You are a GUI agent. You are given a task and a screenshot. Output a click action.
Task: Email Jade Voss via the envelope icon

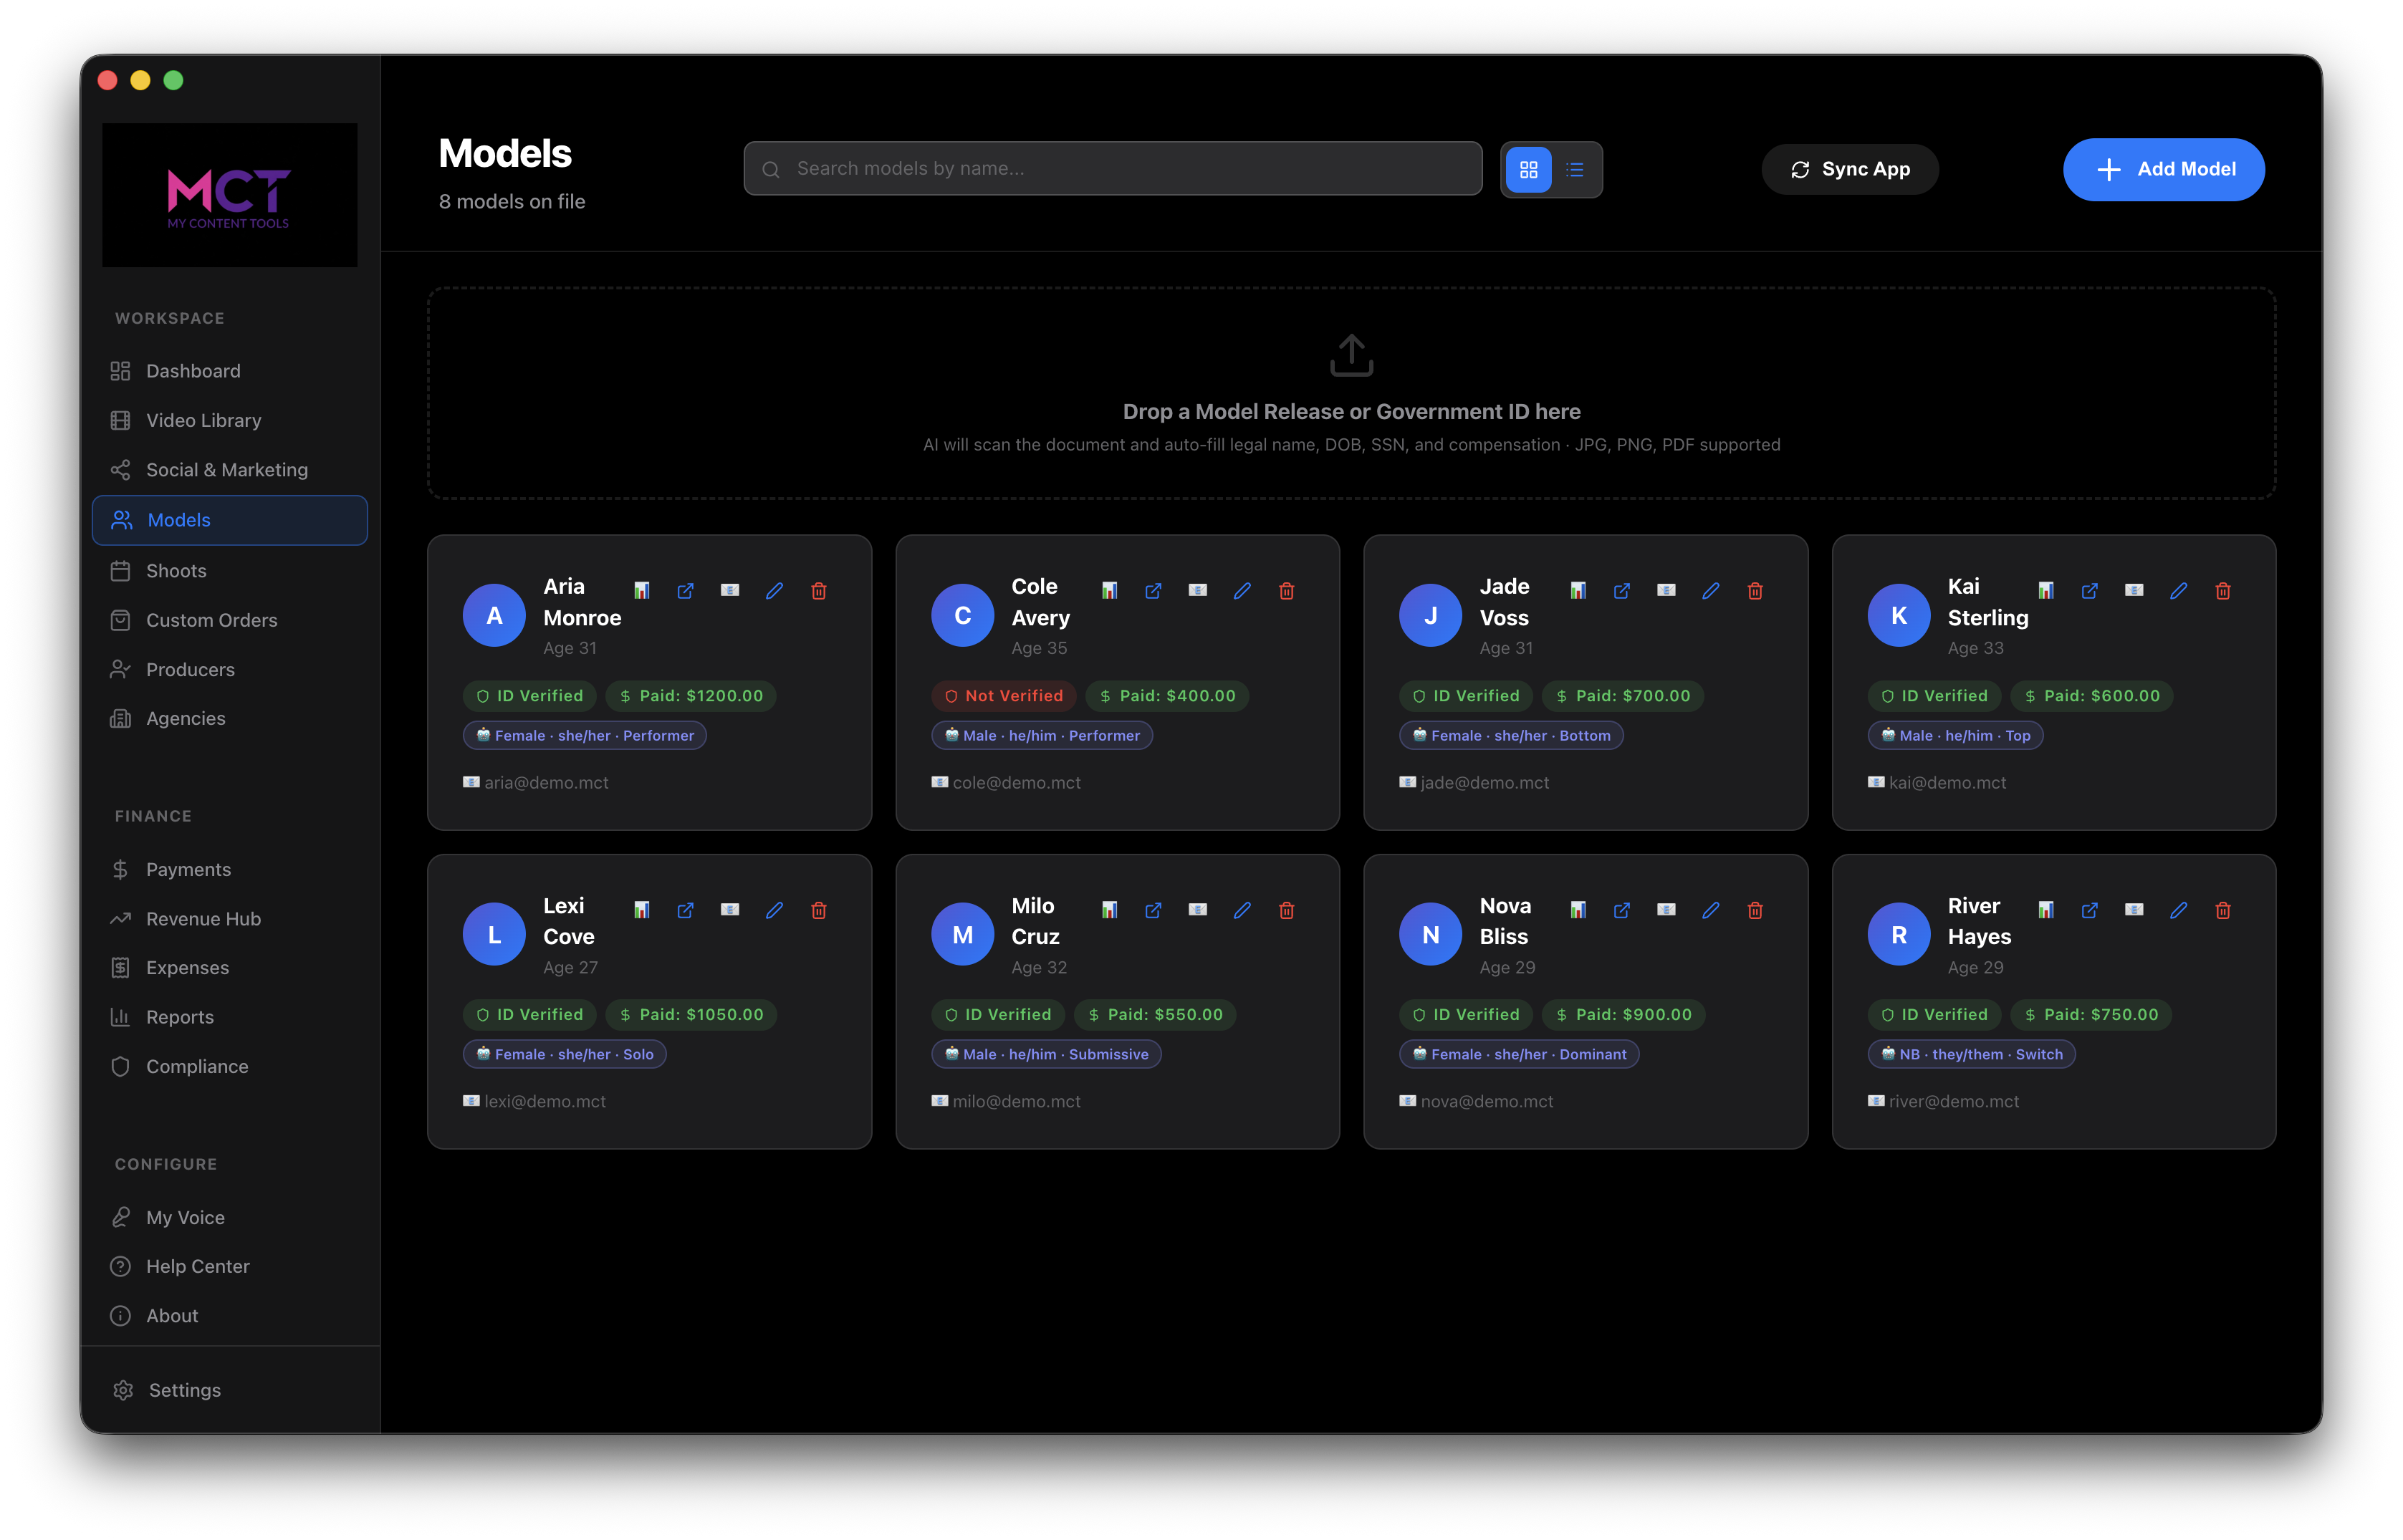[x=1665, y=591]
